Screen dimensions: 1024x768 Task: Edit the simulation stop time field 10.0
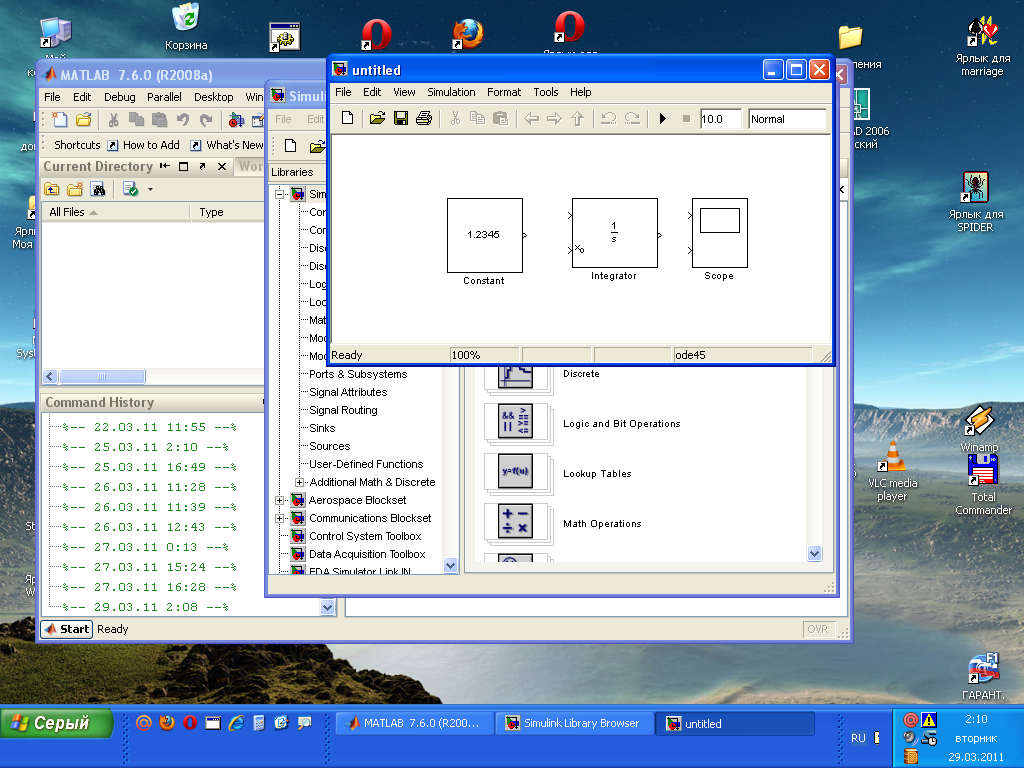pyautogui.click(x=720, y=119)
